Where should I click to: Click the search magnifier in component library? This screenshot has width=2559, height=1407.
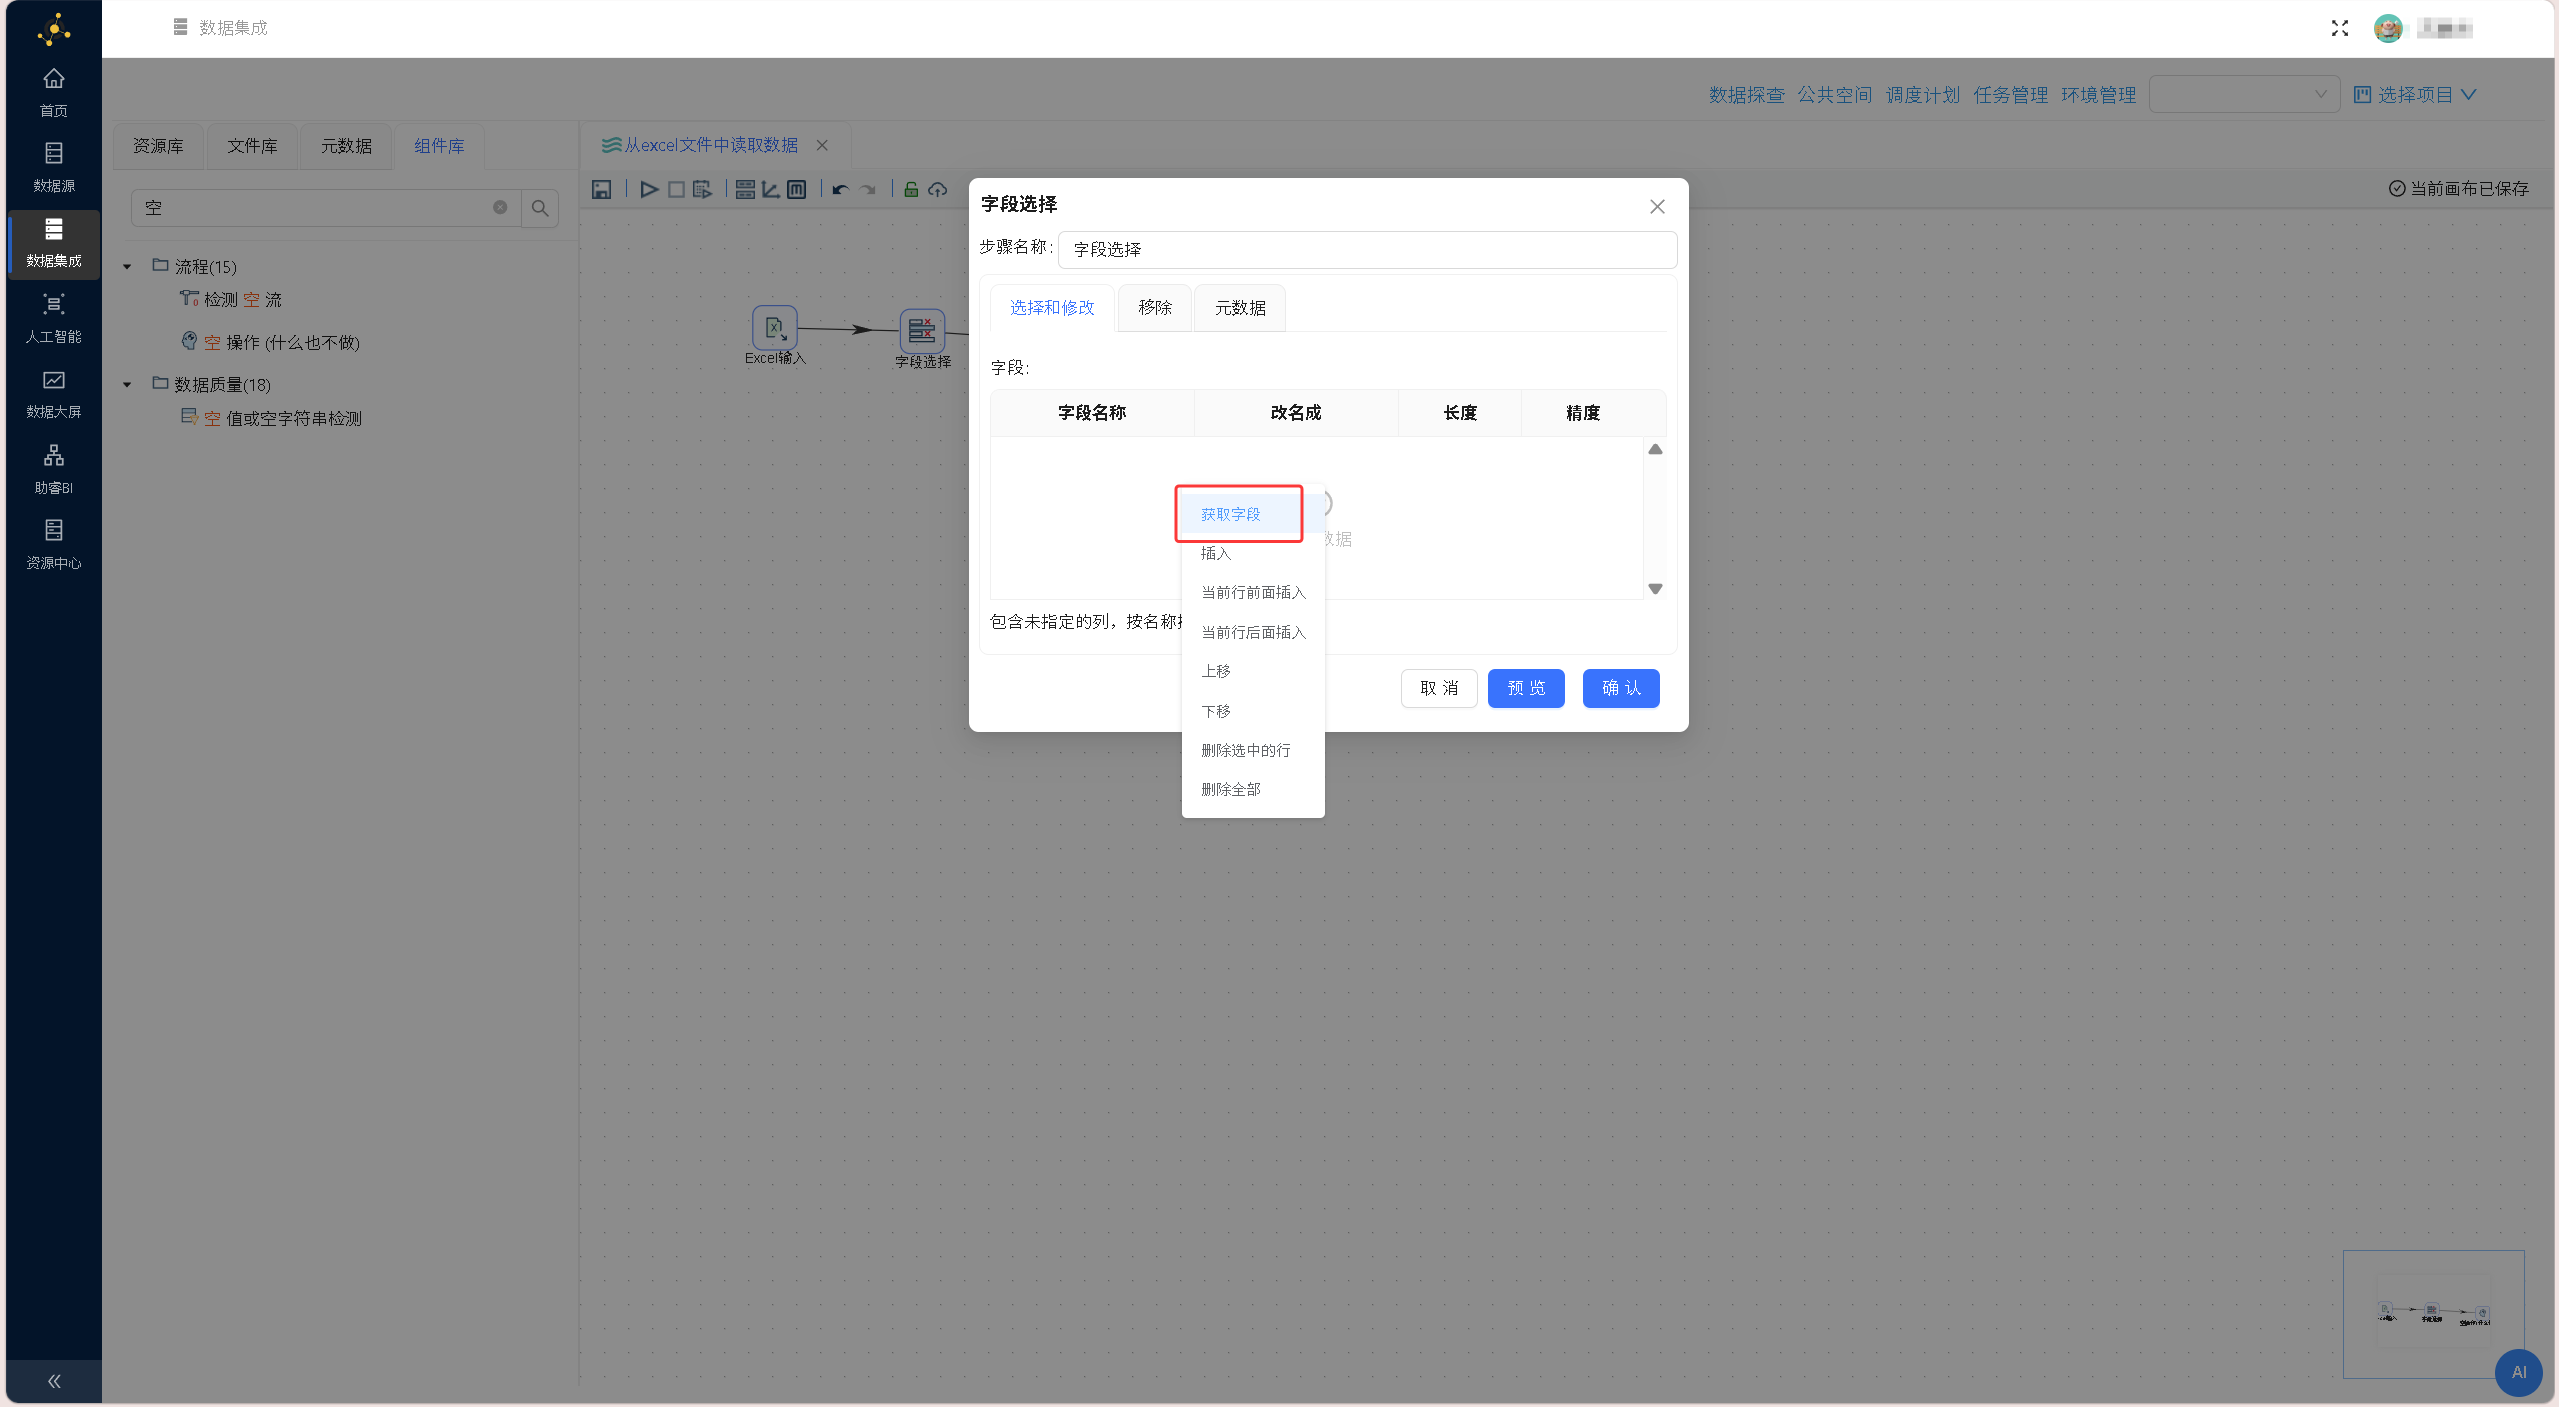pyautogui.click(x=540, y=208)
